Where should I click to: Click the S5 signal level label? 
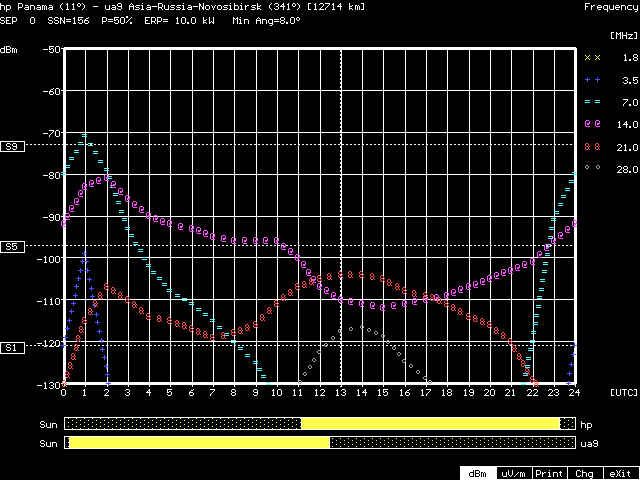point(12,247)
